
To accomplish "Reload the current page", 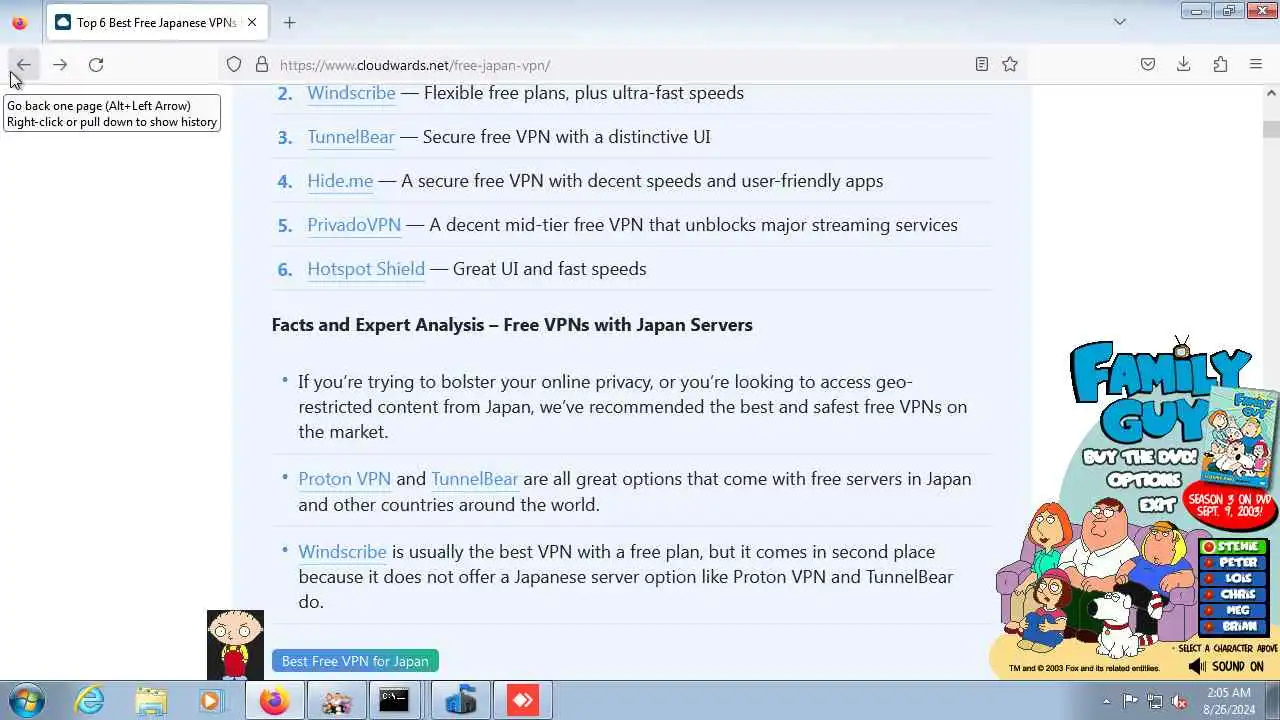I will click(96, 65).
